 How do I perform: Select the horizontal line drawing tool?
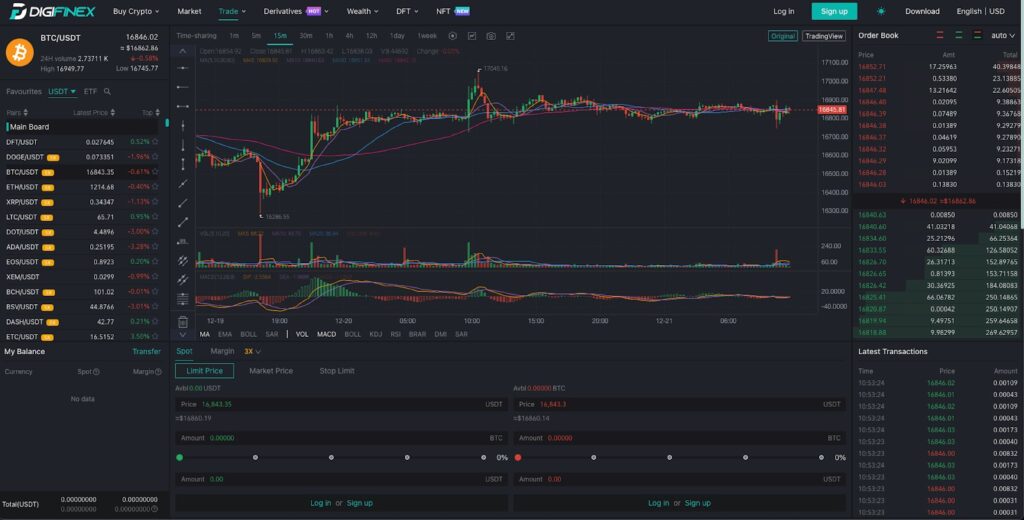[x=183, y=68]
